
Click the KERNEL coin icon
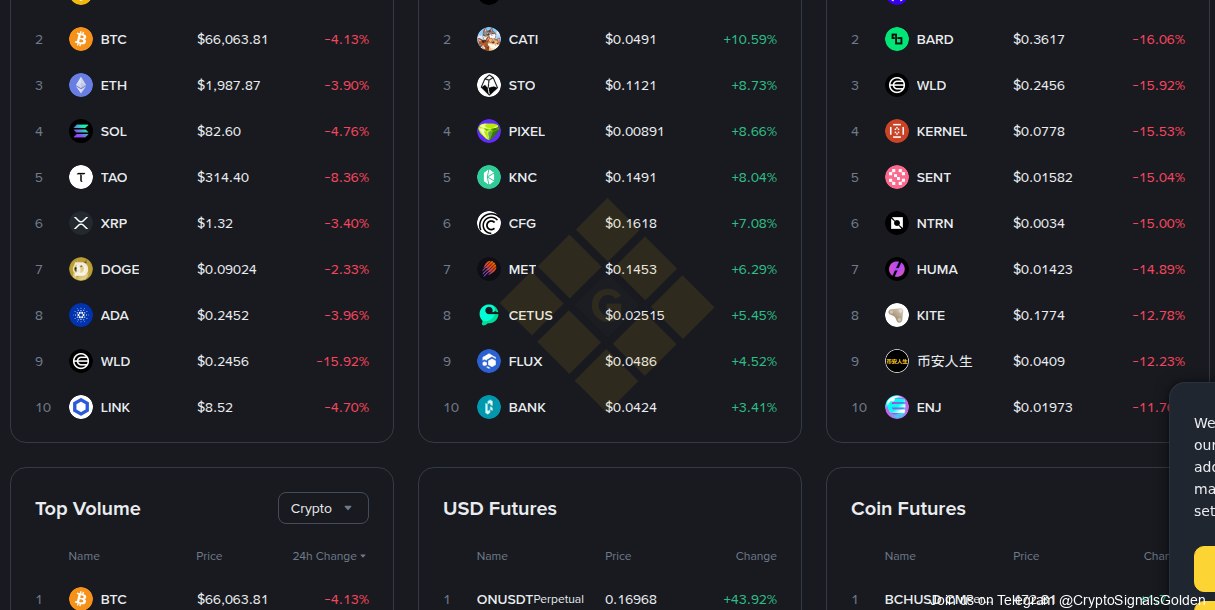(897, 132)
